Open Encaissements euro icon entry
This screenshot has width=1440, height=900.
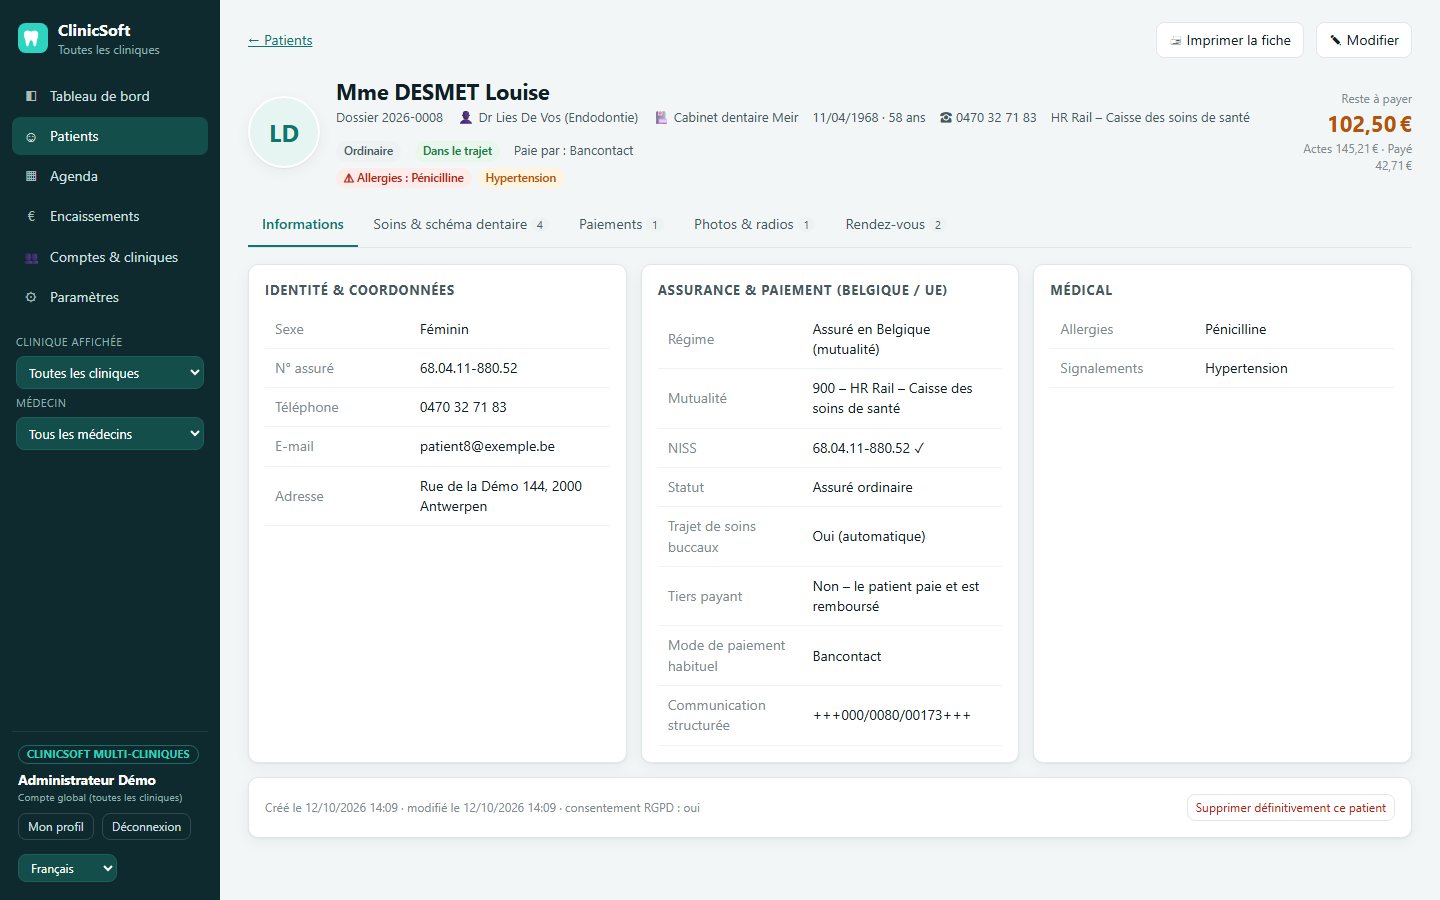31,216
